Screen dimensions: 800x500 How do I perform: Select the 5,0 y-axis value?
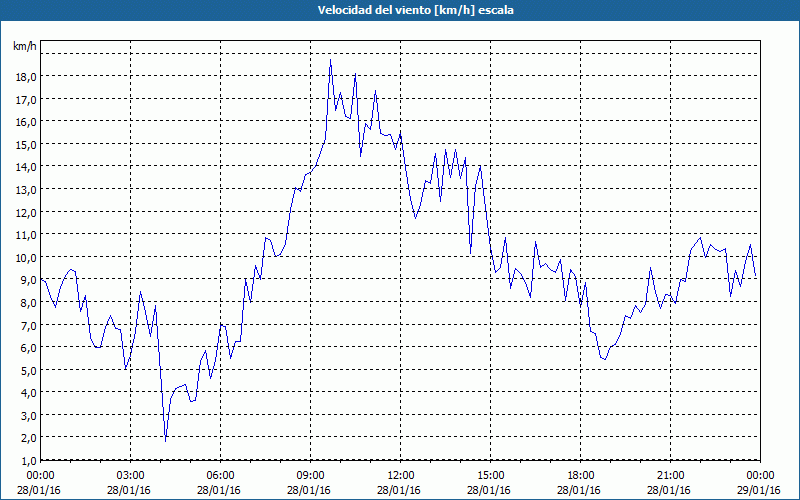[29, 370]
